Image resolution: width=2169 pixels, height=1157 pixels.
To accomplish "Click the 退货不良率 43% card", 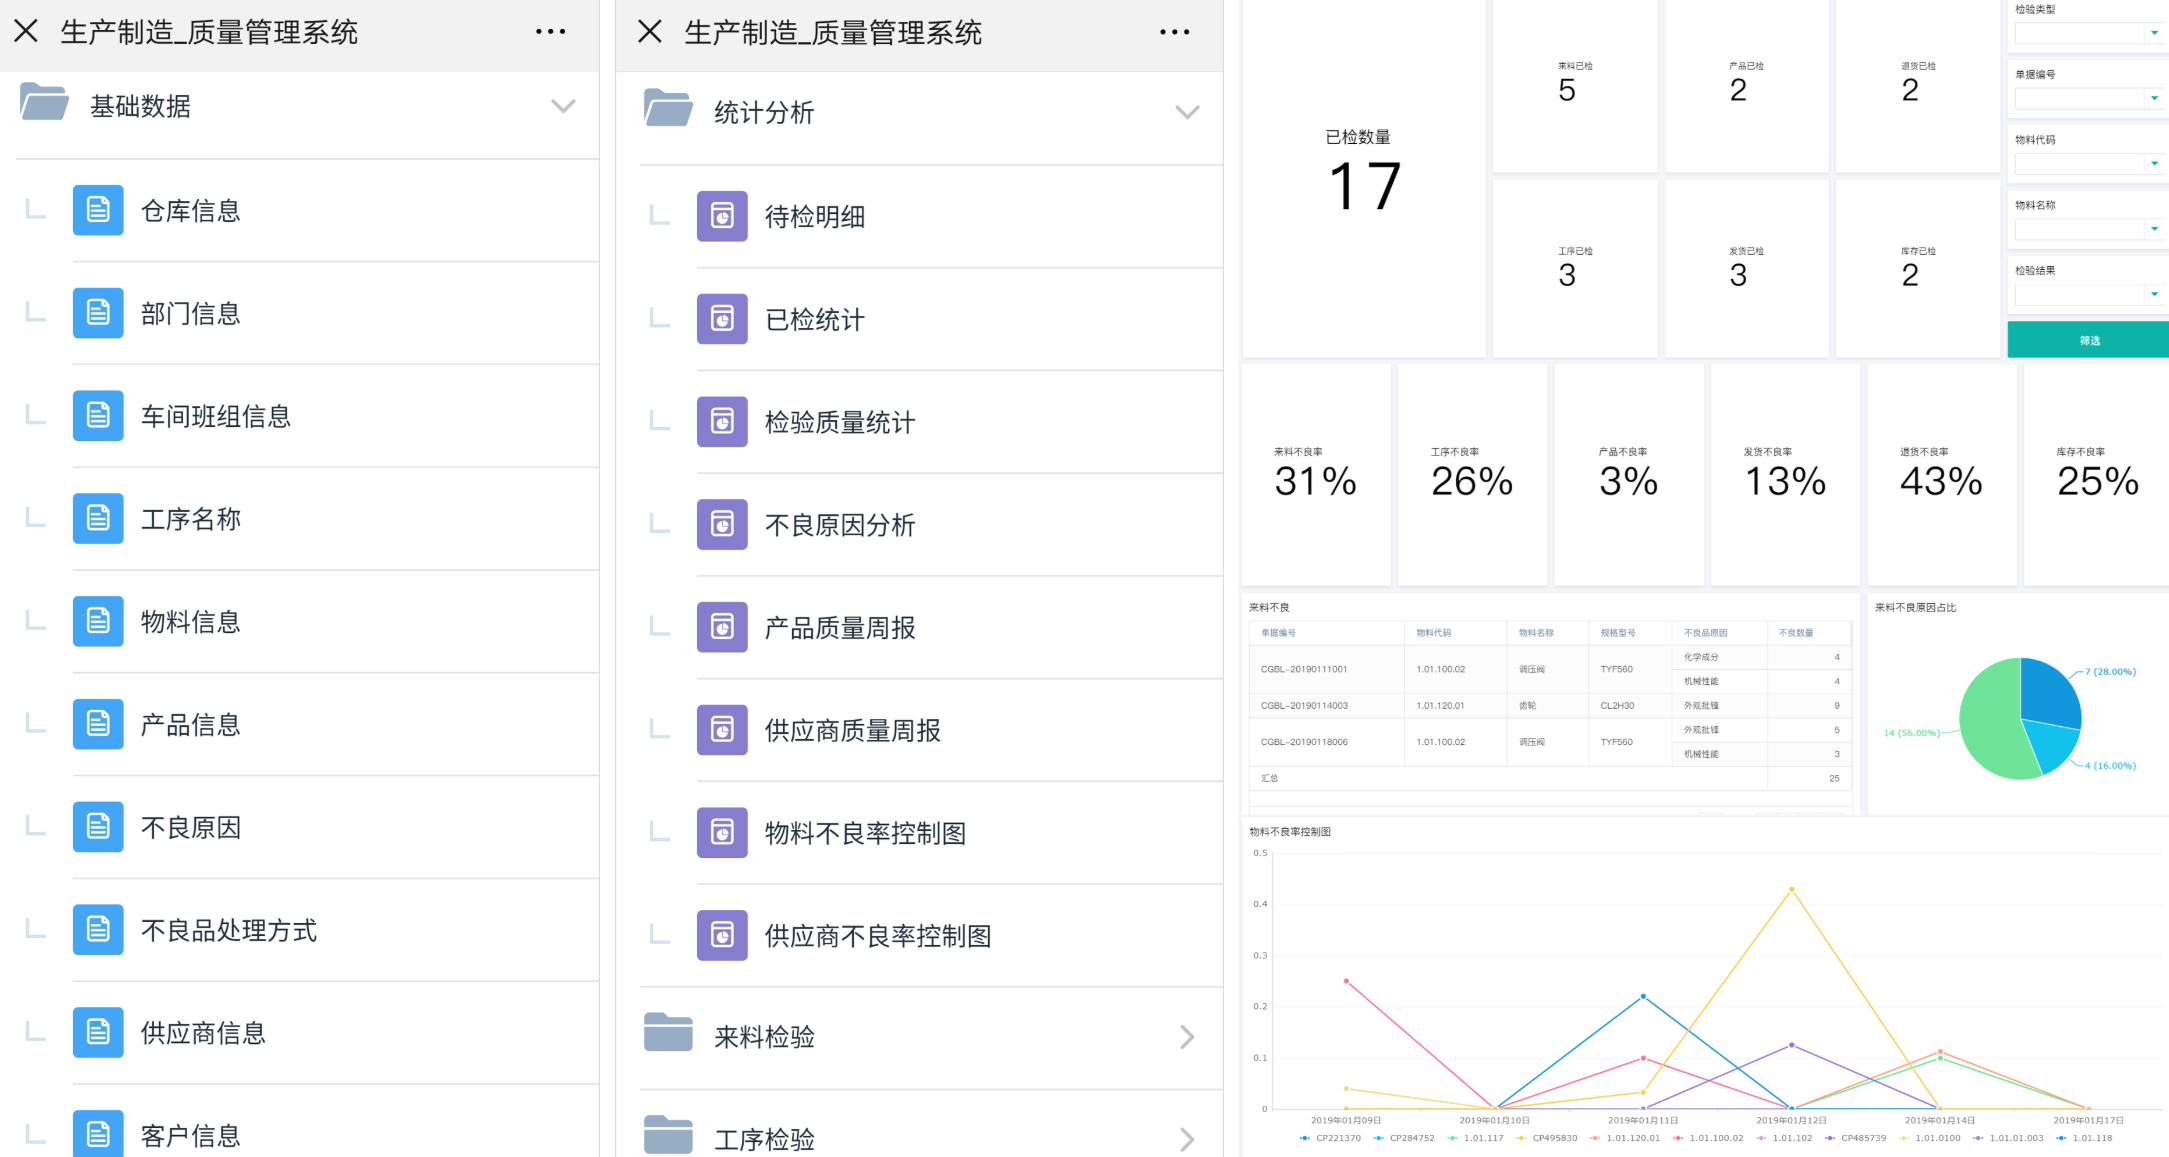I will (1941, 474).
